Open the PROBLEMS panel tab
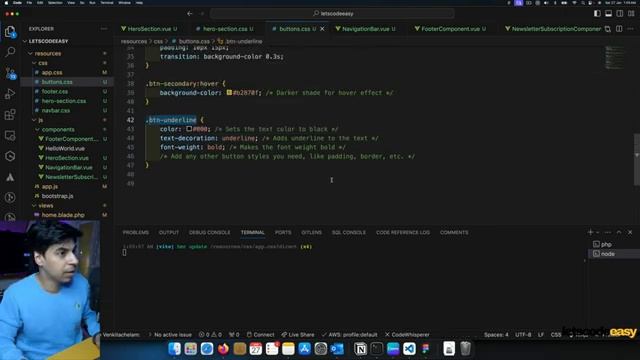This screenshot has width=640, height=360. (136, 232)
